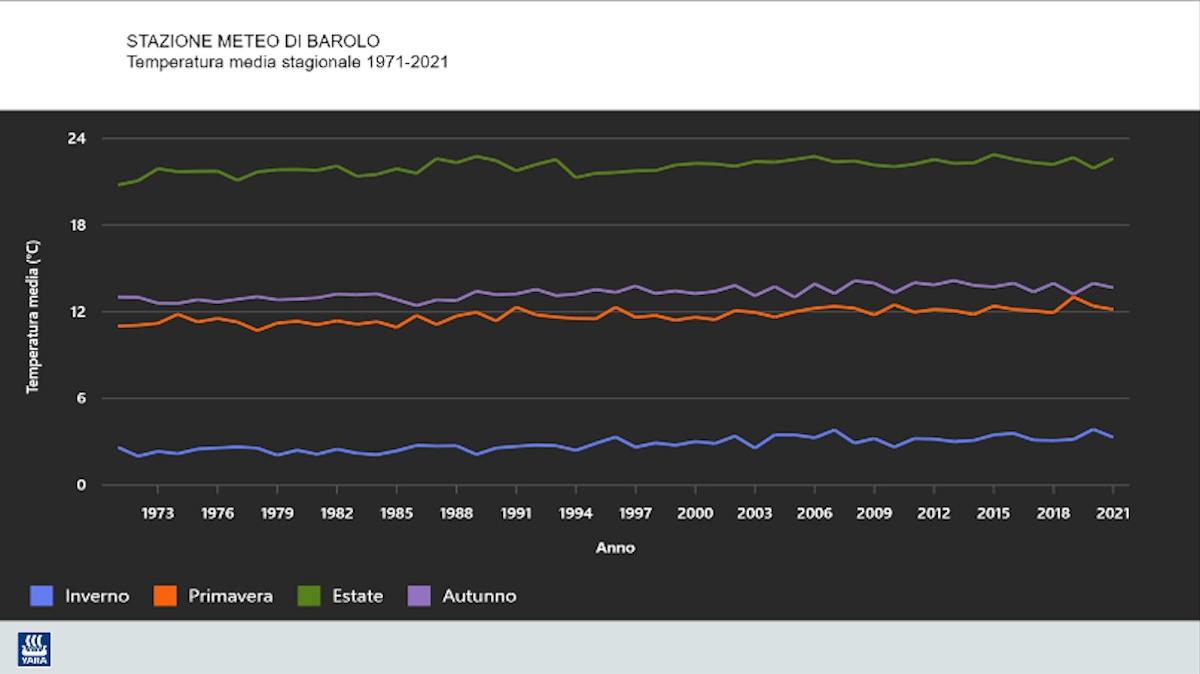
Task: Click the Temperatura media (°C) y-axis title
Action: pos(32,315)
